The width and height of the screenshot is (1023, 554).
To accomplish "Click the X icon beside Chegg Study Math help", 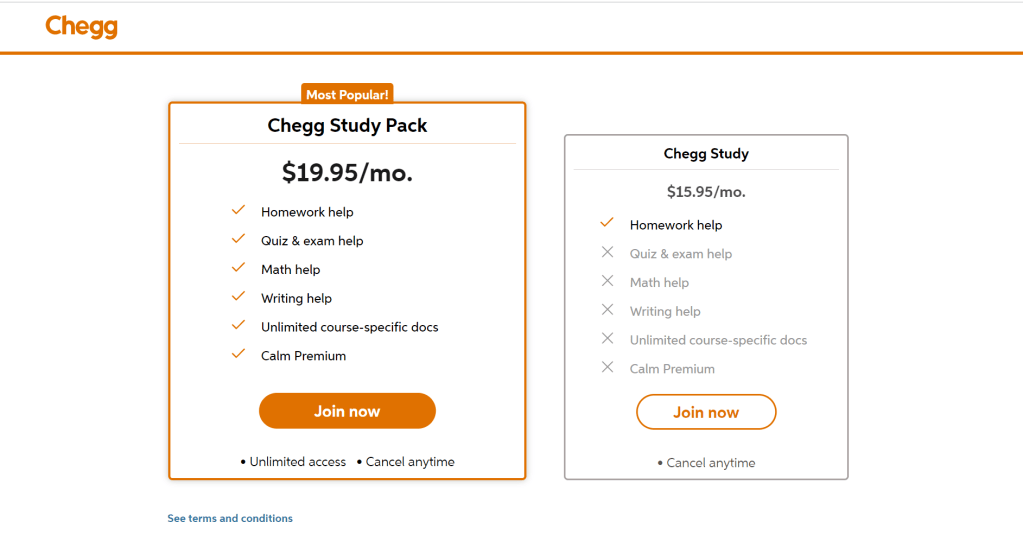I will point(607,281).
